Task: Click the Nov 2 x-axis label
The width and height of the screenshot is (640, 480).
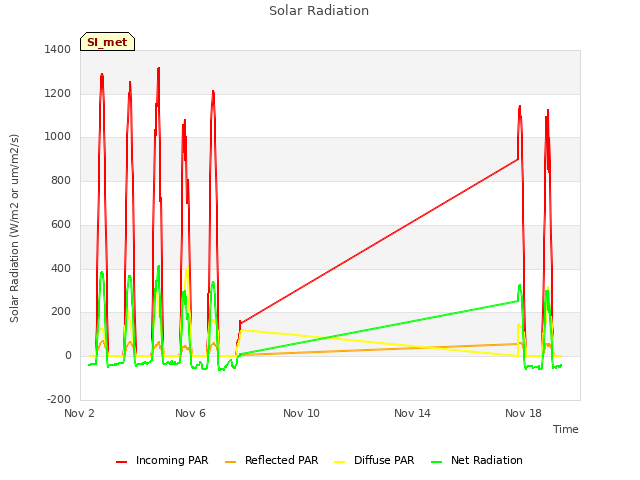Action: pos(79,413)
